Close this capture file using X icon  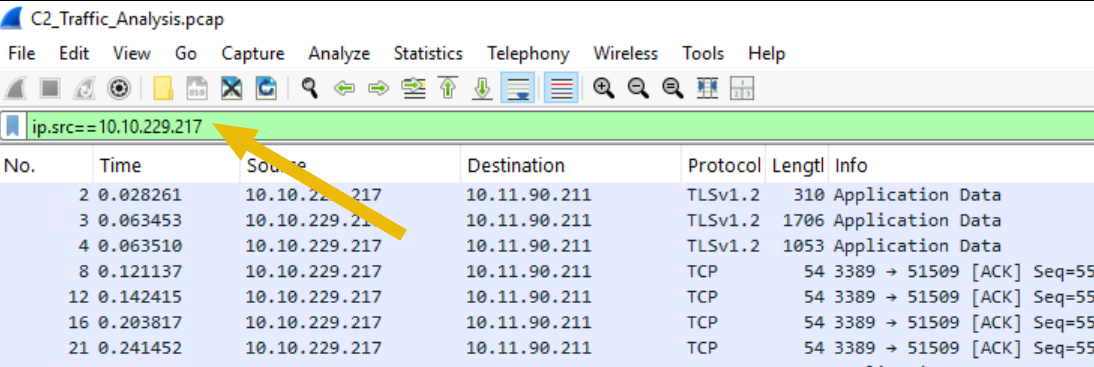point(231,88)
